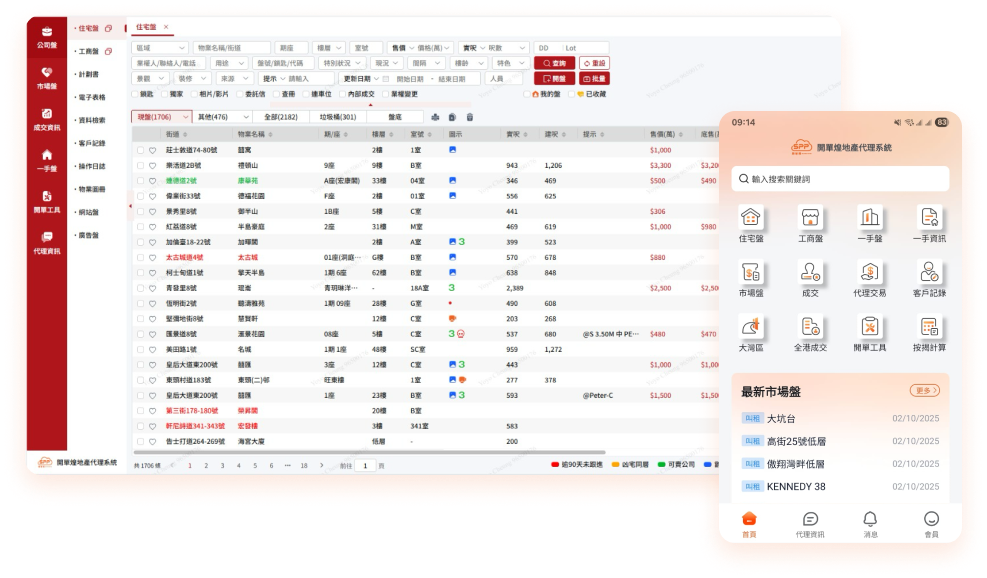
Task: Open 公司盤 in the red sidebar
Action: pyautogui.click(x=47, y=36)
